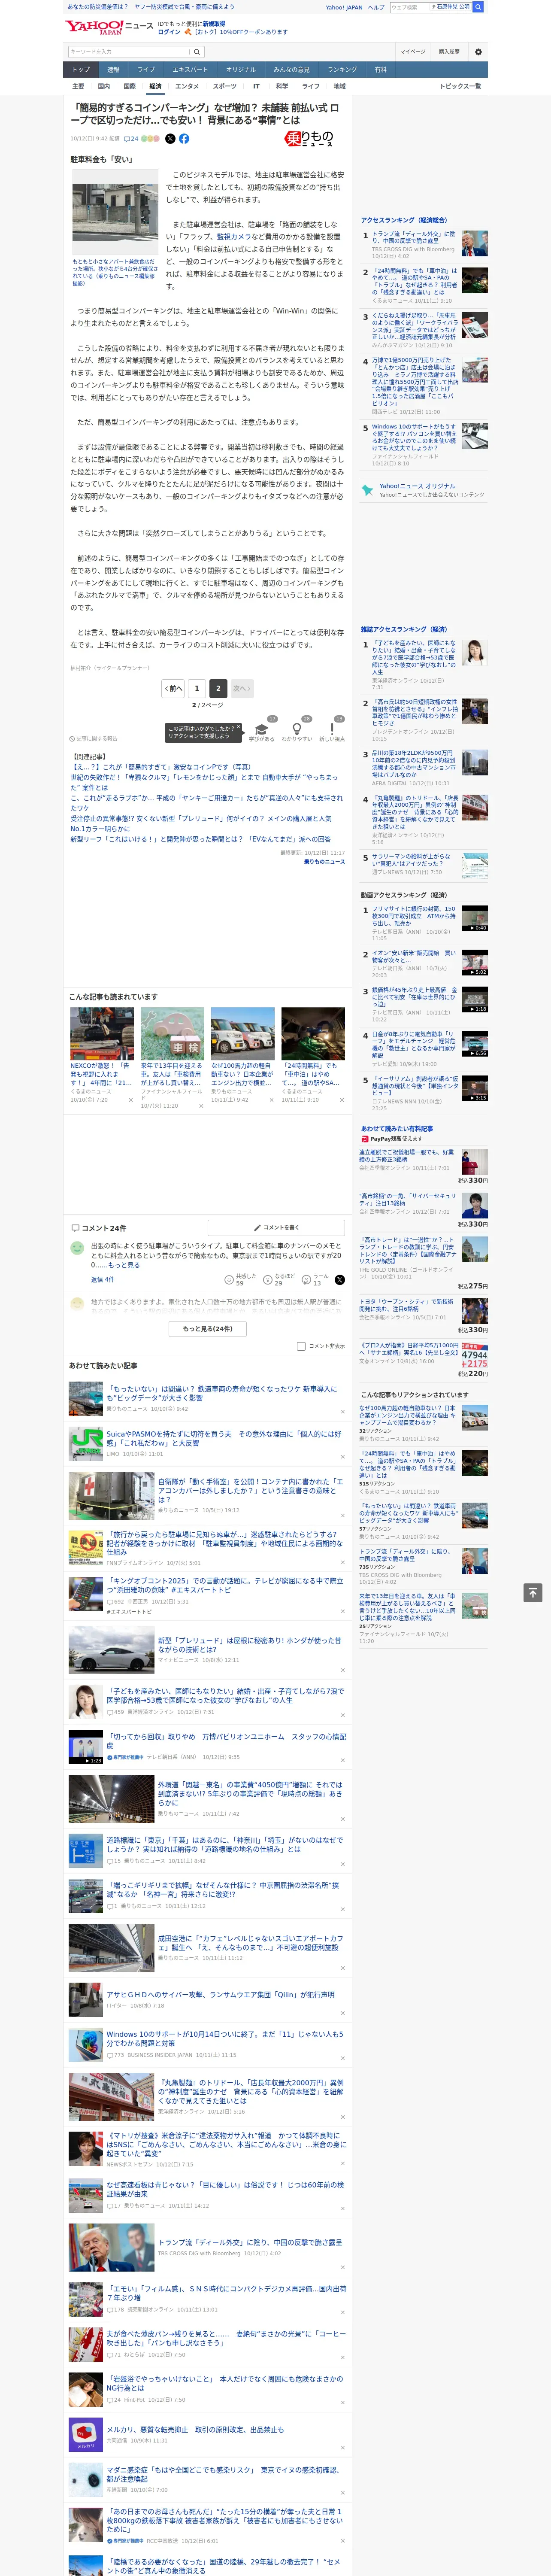This screenshot has height=2576, width=551.
Task: Share the first comment on X
Action: click(340, 1279)
